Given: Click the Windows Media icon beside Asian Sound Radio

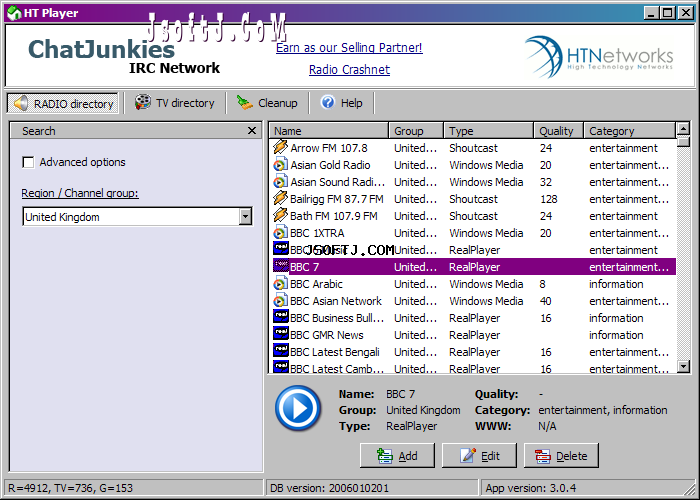Looking at the screenshot, I should (280, 181).
